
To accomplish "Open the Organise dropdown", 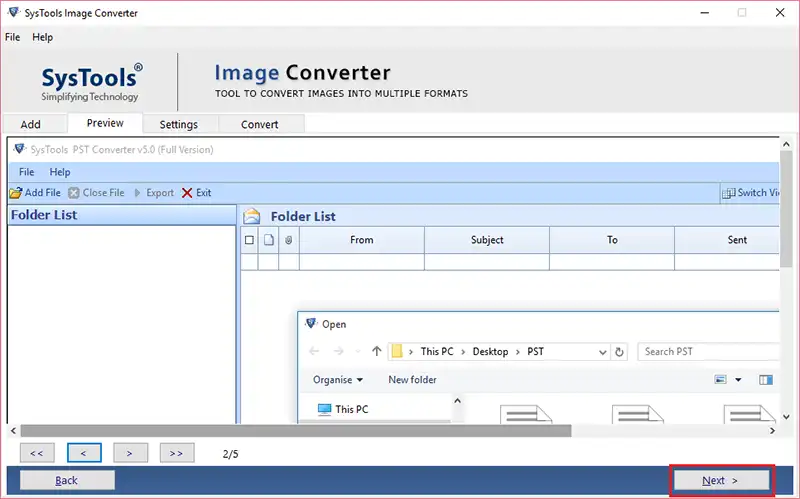I will [x=338, y=380].
